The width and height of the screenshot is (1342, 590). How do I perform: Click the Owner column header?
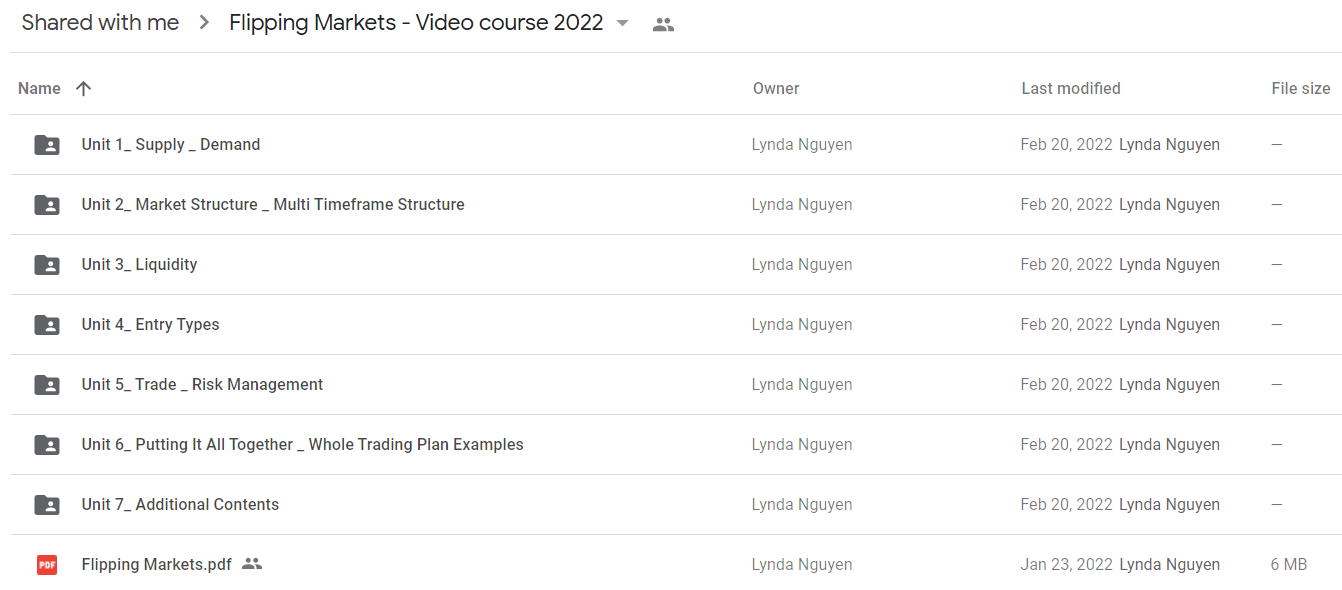tap(776, 88)
